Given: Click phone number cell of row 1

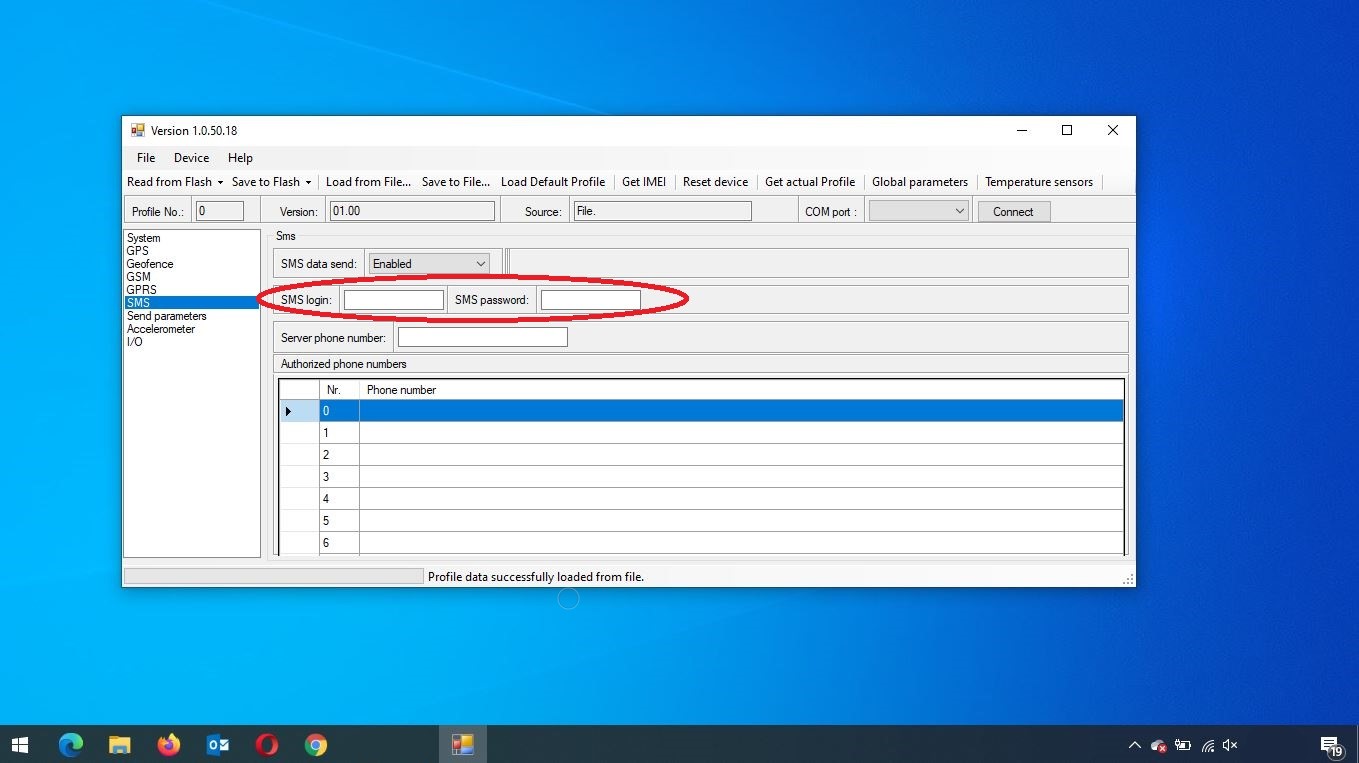Looking at the screenshot, I should (741, 433).
